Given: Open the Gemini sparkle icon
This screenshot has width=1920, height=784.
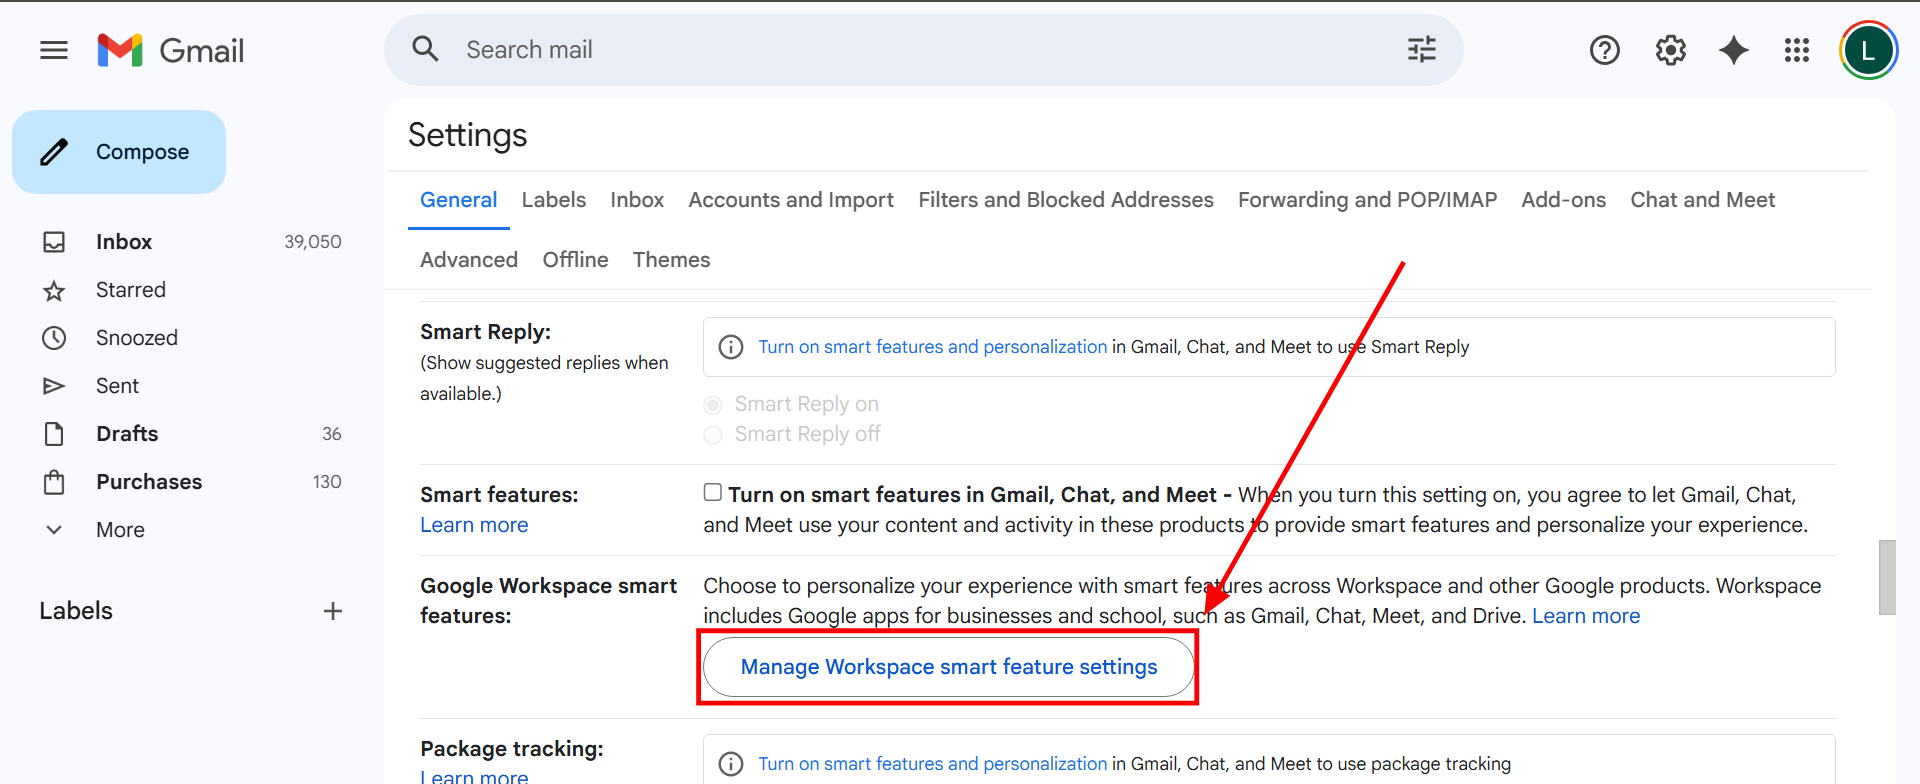Looking at the screenshot, I should click(1733, 50).
